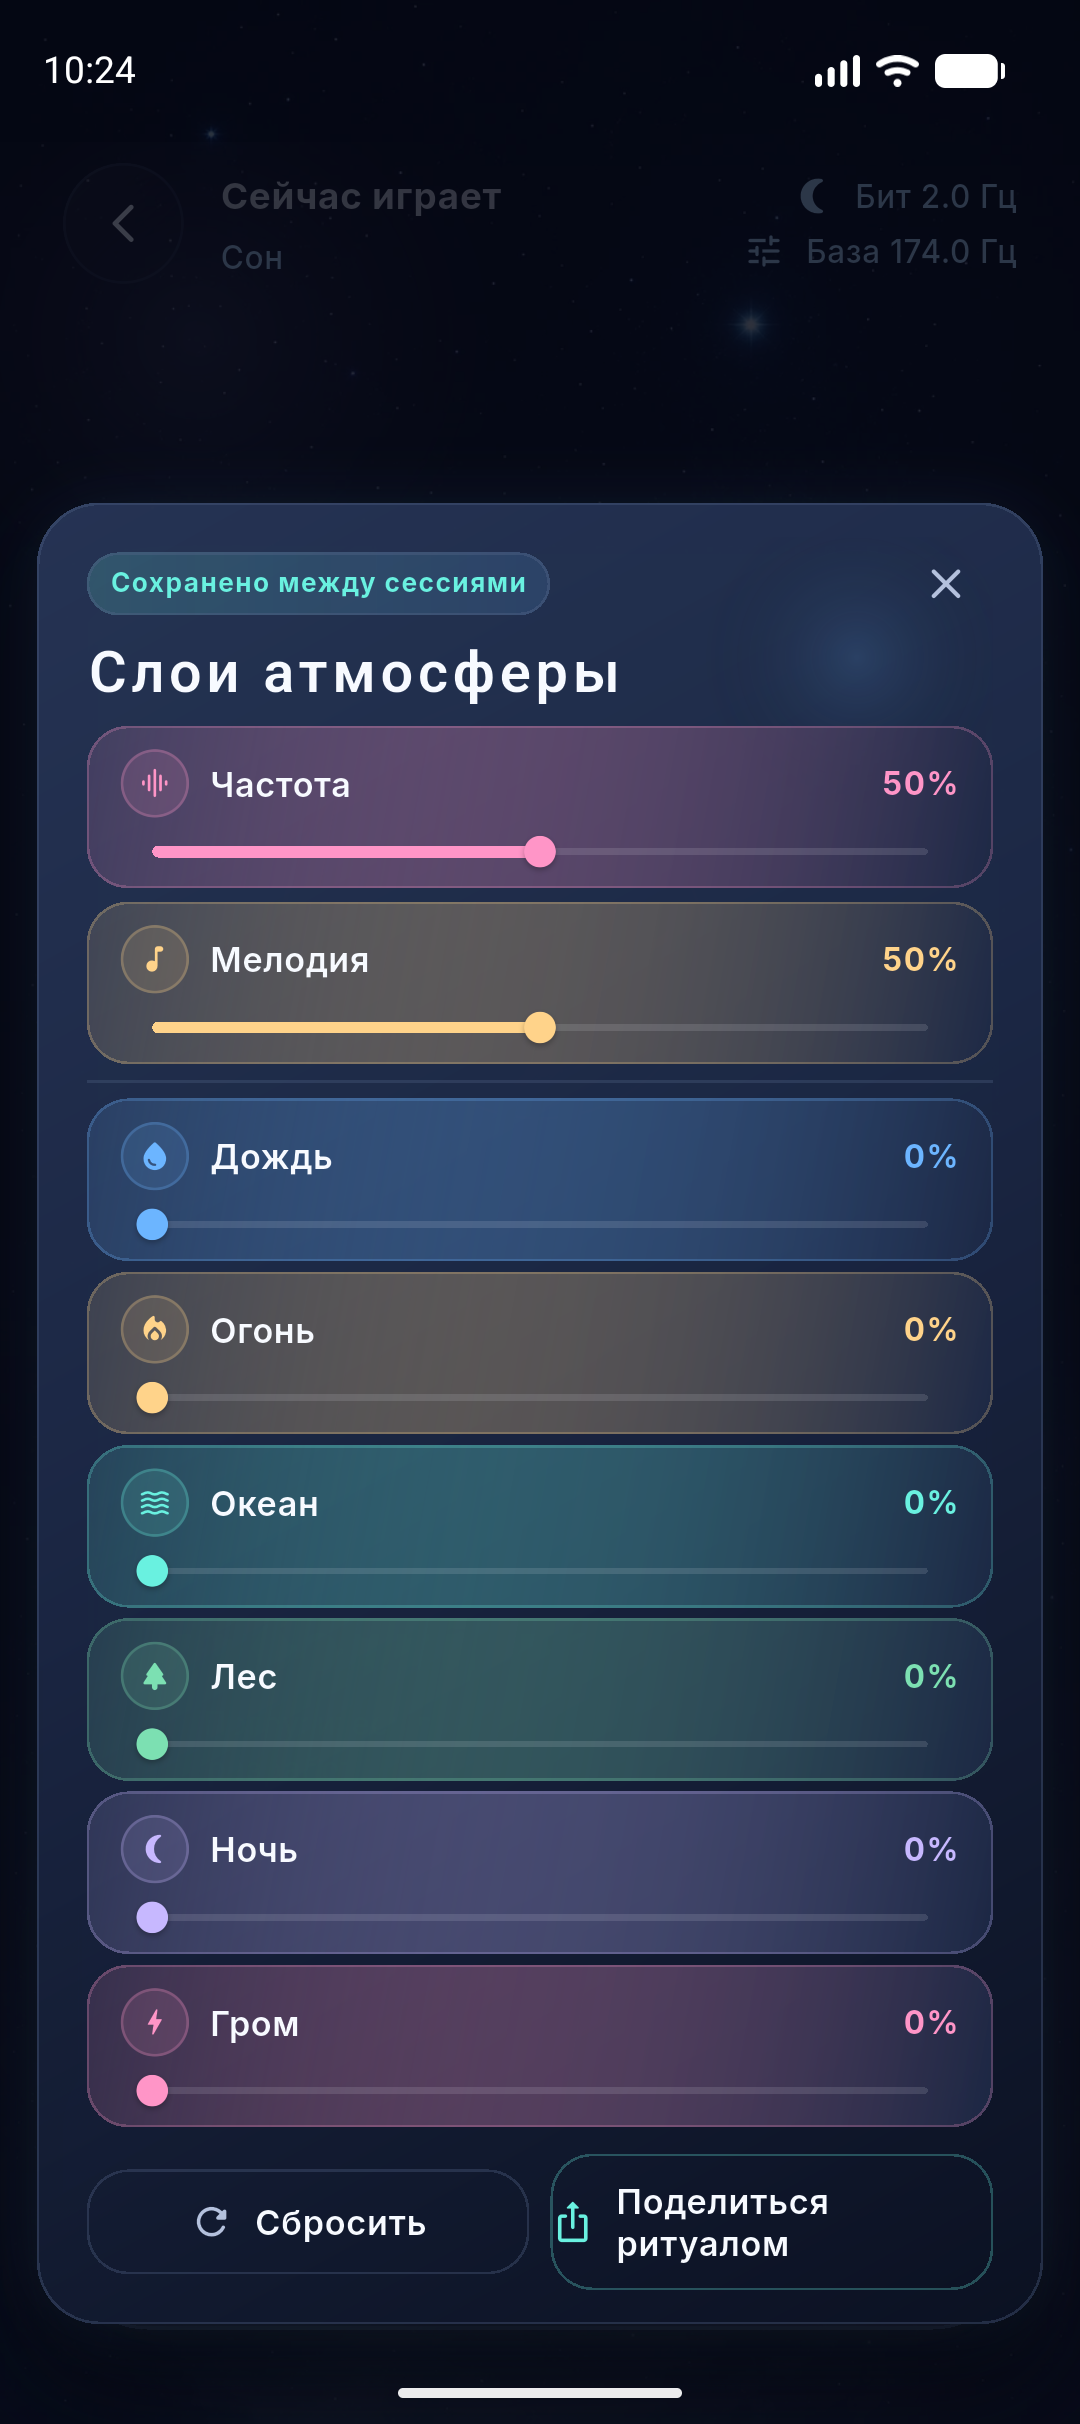
Task: Tap the tree icon for Лес
Action: tap(155, 1676)
